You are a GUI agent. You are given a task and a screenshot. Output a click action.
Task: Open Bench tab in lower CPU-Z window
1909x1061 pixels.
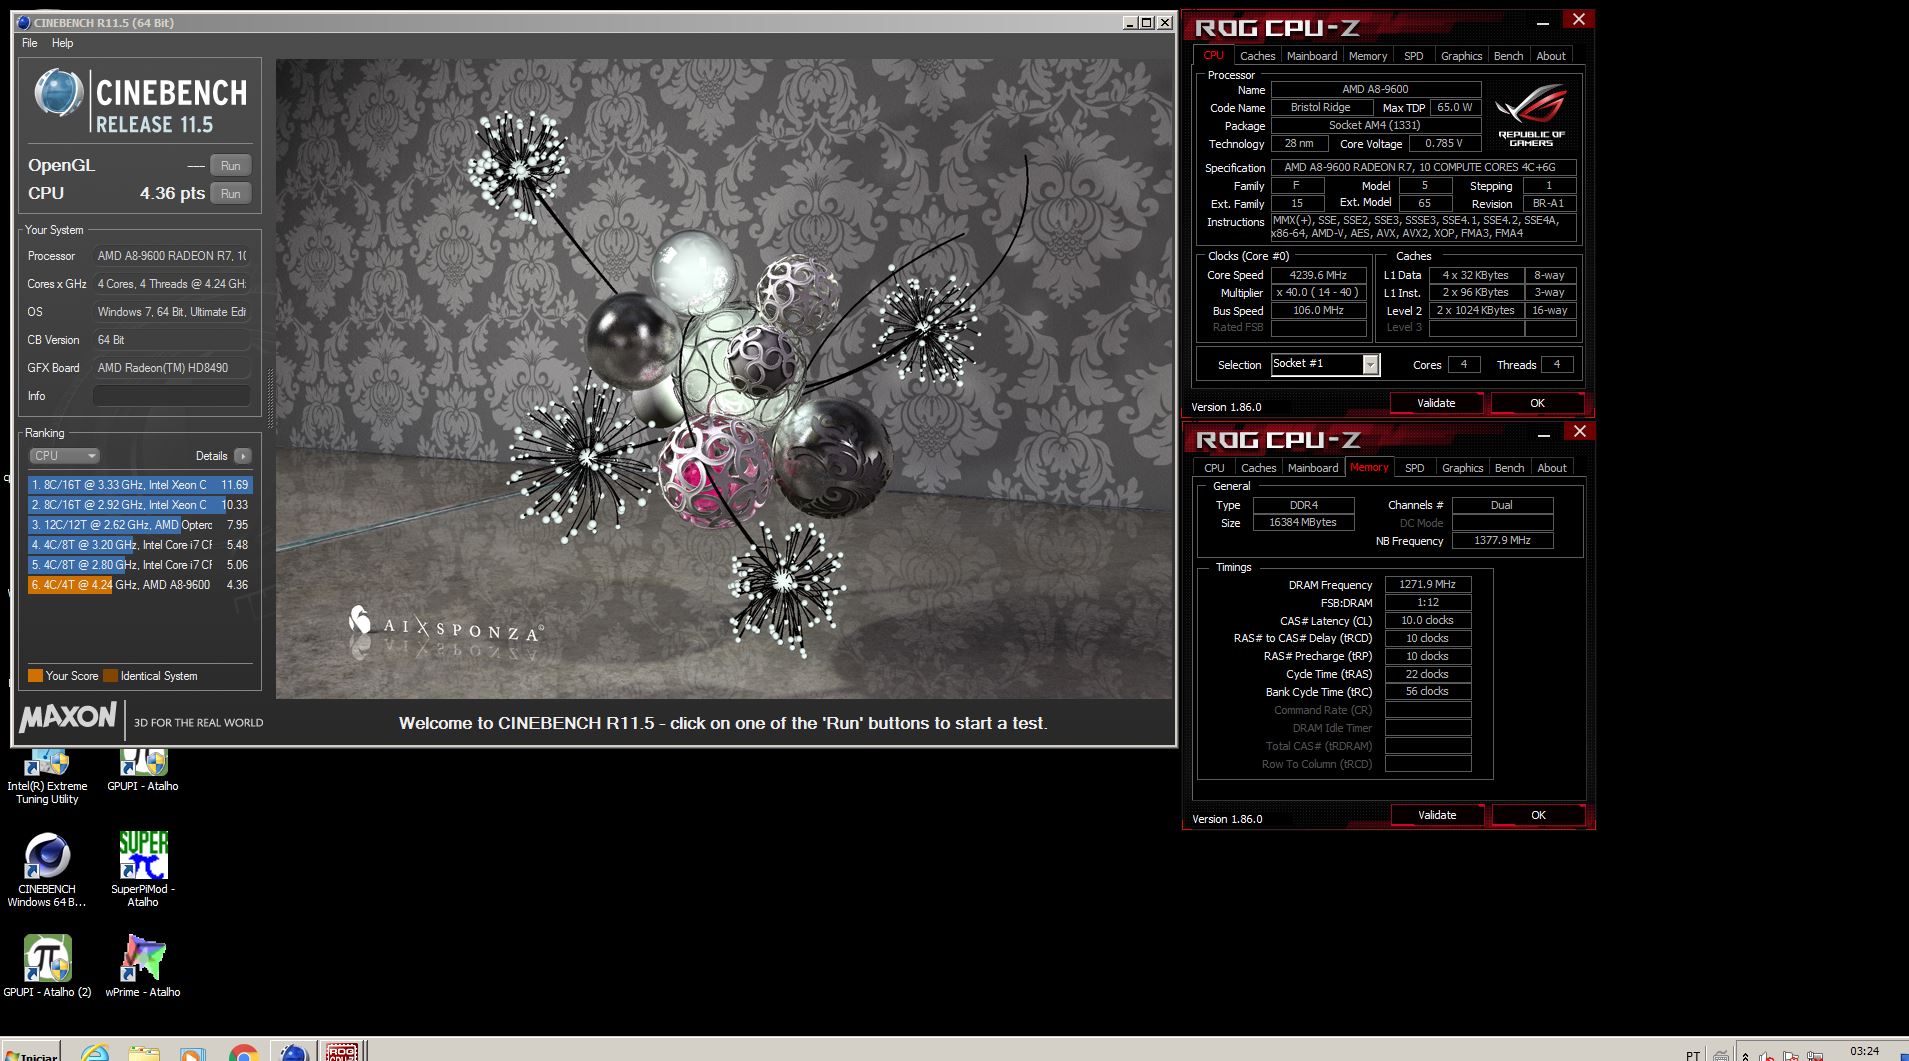(1509, 468)
